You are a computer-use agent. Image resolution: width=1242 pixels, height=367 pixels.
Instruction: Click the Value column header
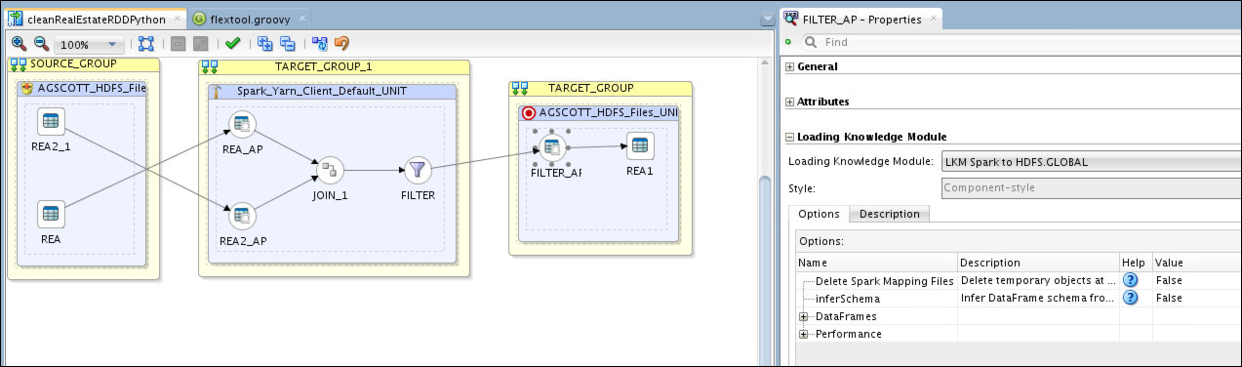coord(1197,263)
